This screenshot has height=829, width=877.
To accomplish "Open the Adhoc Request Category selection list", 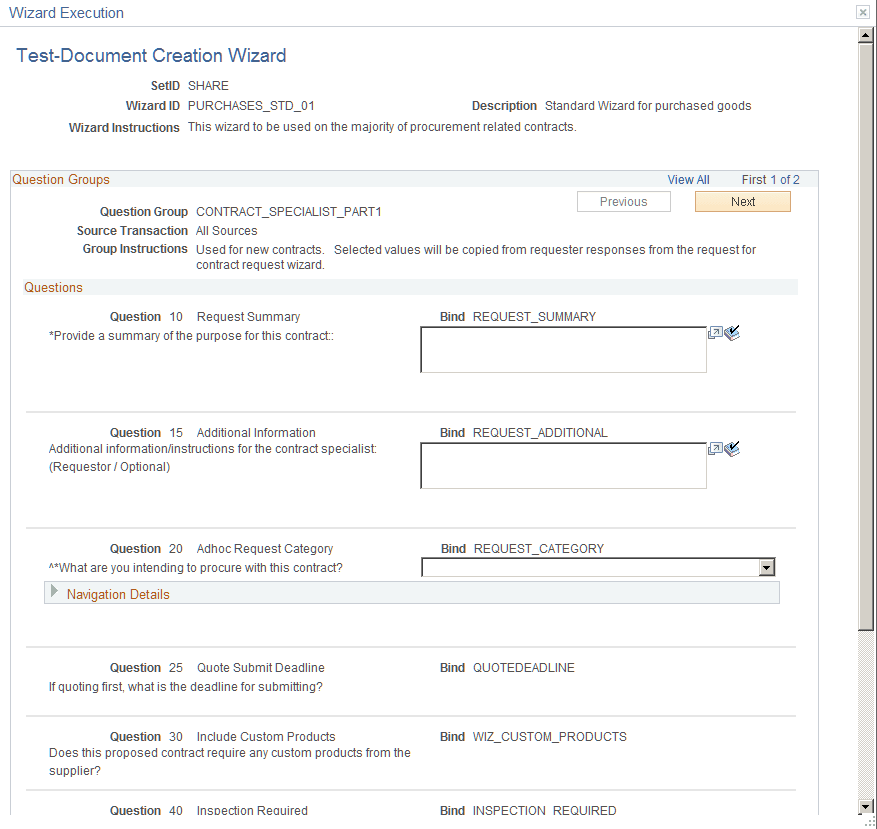I will tap(766, 567).
